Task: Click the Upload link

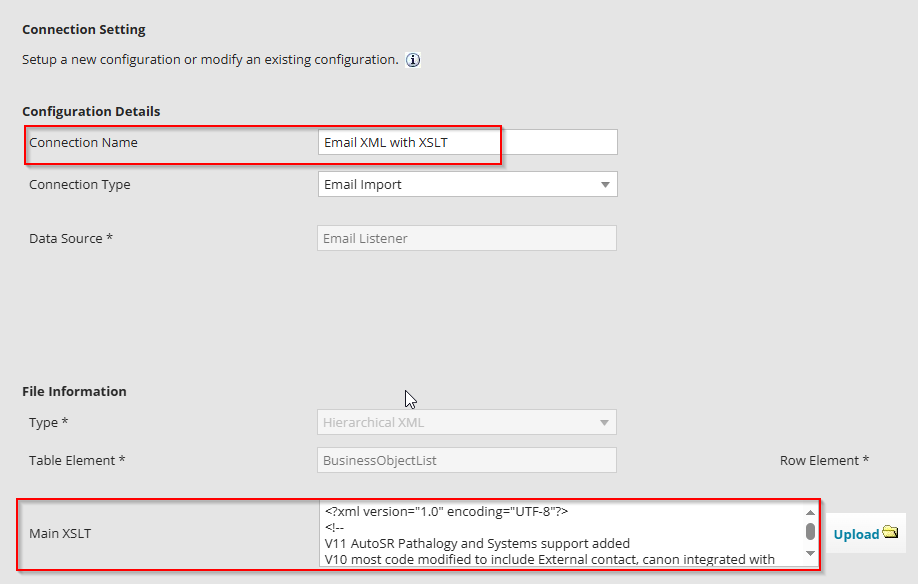Action: tap(856, 534)
